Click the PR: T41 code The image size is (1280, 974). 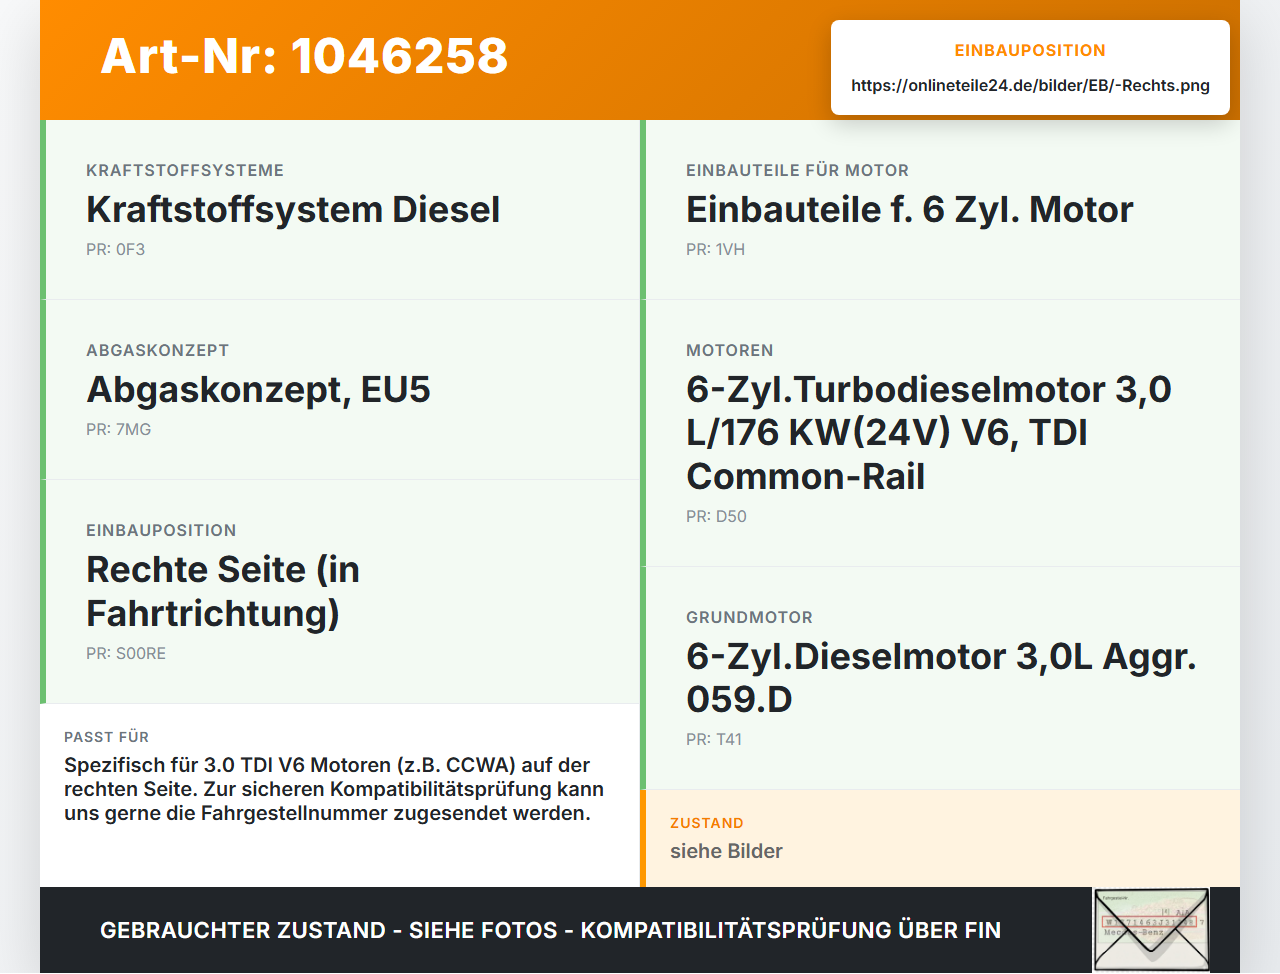[714, 739]
